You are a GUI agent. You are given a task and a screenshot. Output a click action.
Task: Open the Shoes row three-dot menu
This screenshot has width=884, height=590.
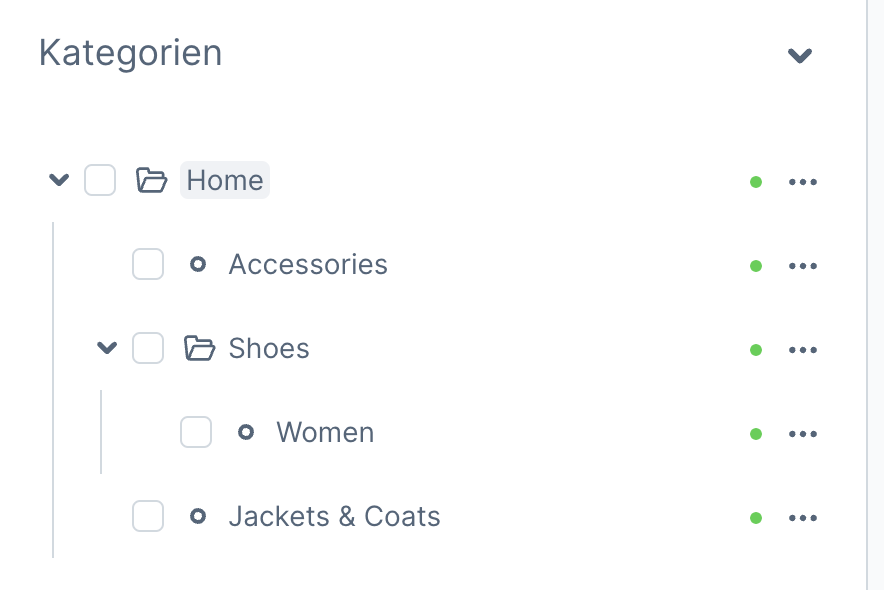[803, 350]
